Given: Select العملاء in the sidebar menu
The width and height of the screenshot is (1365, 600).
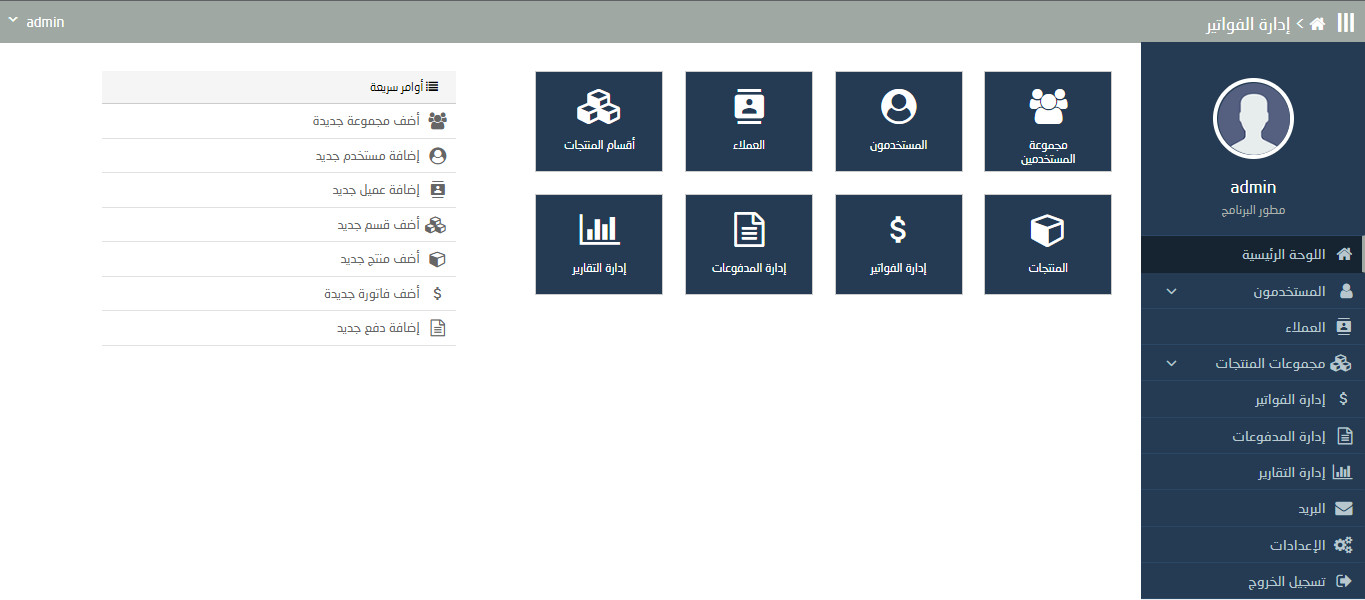Looking at the screenshot, I should (1252, 327).
